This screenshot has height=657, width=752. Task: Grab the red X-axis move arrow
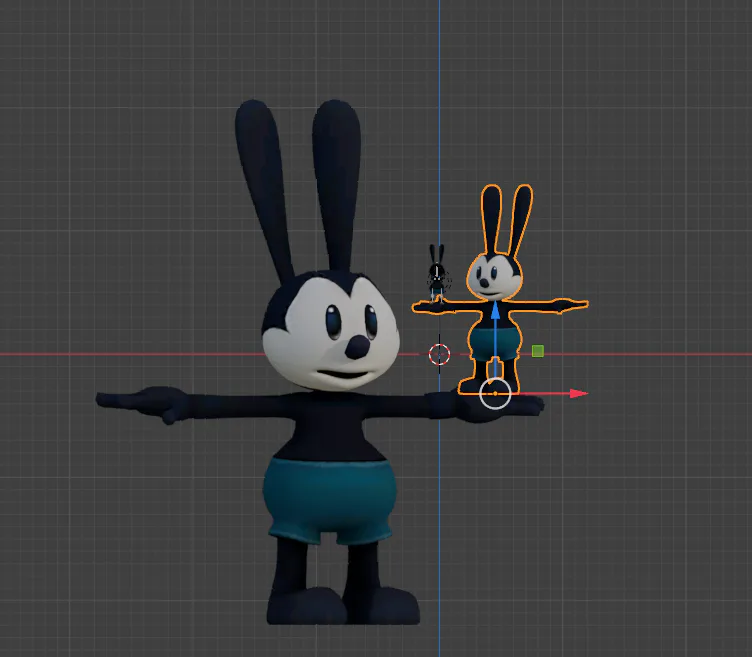[x=578, y=394]
